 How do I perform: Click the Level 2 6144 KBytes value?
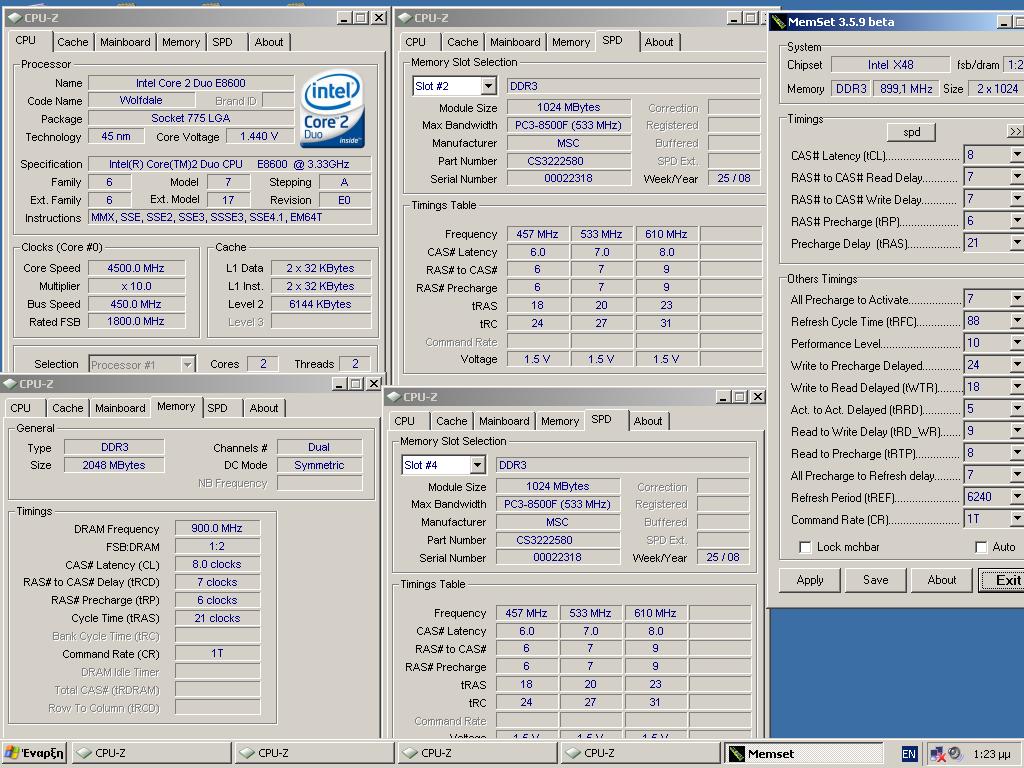pos(320,304)
